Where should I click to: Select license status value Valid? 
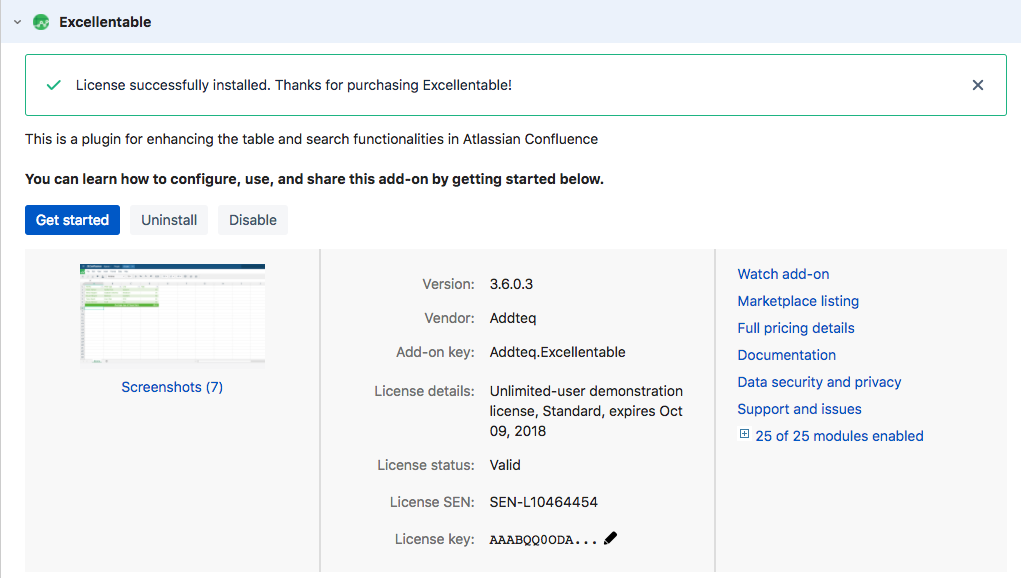[x=505, y=465]
